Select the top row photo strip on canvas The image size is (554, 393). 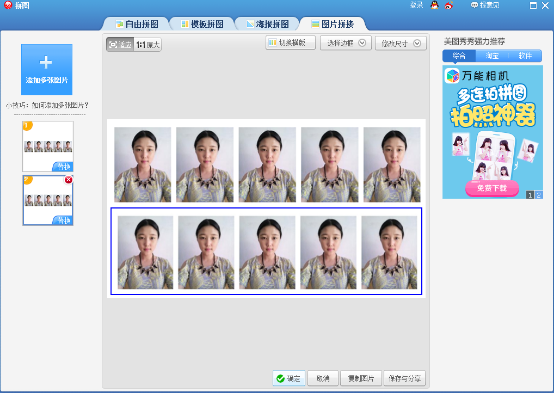pyautogui.click(x=267, y=164)
